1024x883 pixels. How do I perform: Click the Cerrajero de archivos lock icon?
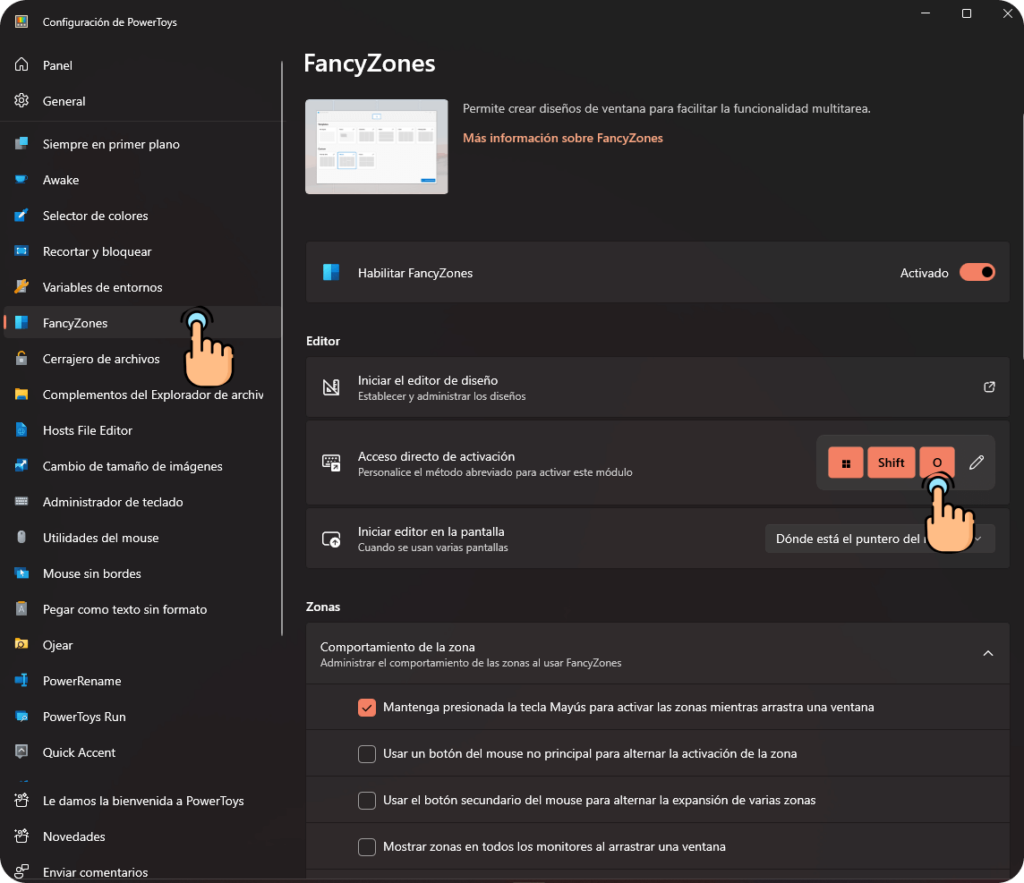coord(21,359)
